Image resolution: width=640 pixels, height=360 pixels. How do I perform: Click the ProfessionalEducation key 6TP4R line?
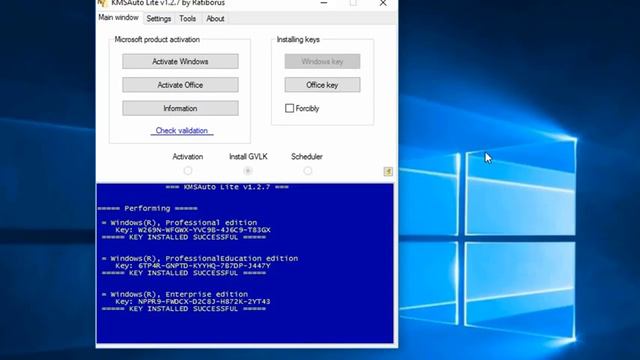point(193,266)
